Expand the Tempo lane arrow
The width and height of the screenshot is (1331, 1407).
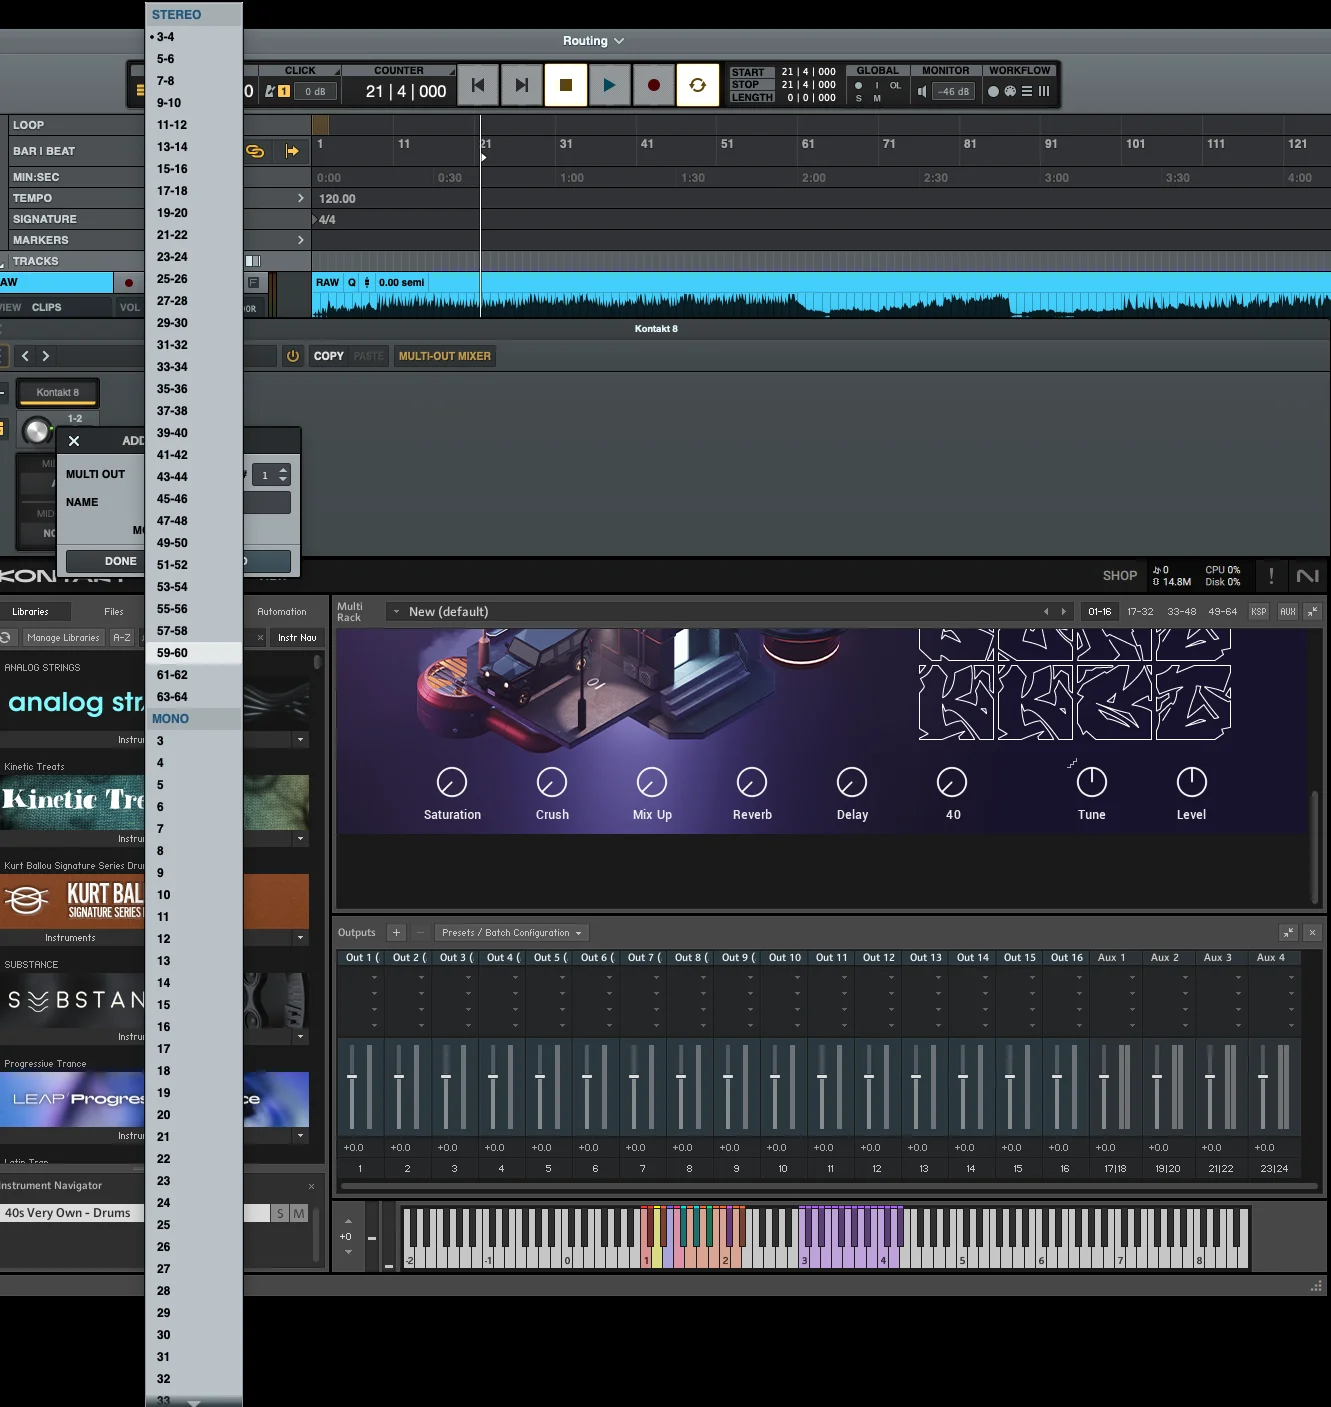(301, 198)
